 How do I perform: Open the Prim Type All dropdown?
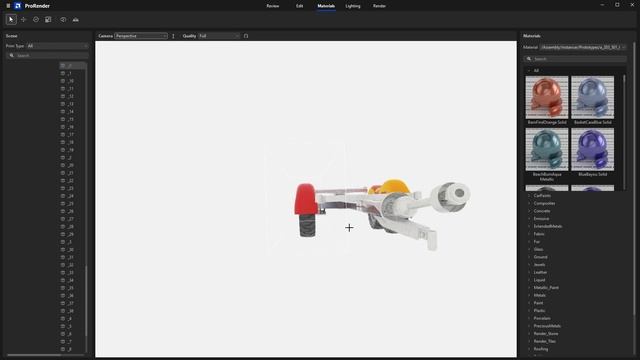57,46
